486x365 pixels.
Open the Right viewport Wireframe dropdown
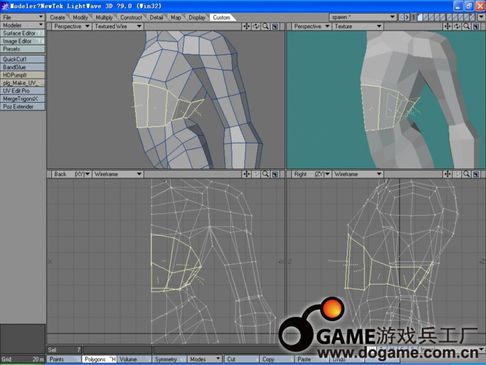[358, 174]
